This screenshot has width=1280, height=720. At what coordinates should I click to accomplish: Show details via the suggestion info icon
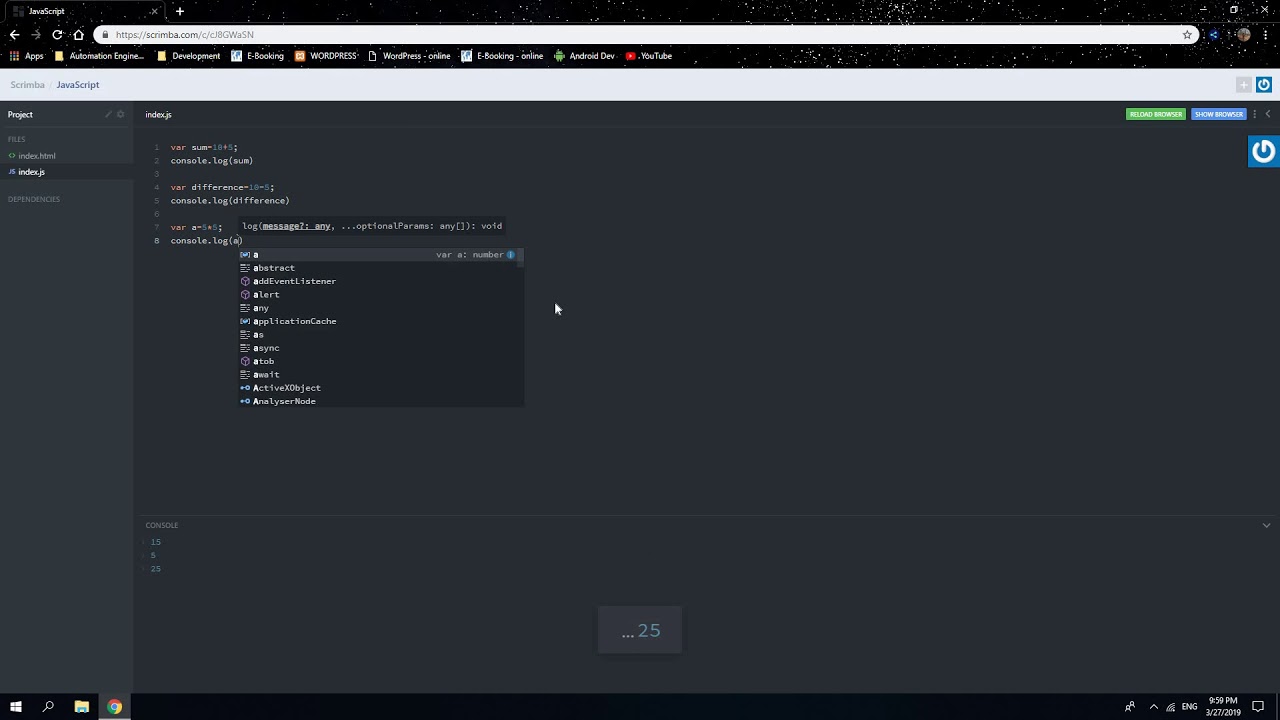point(510,255)
